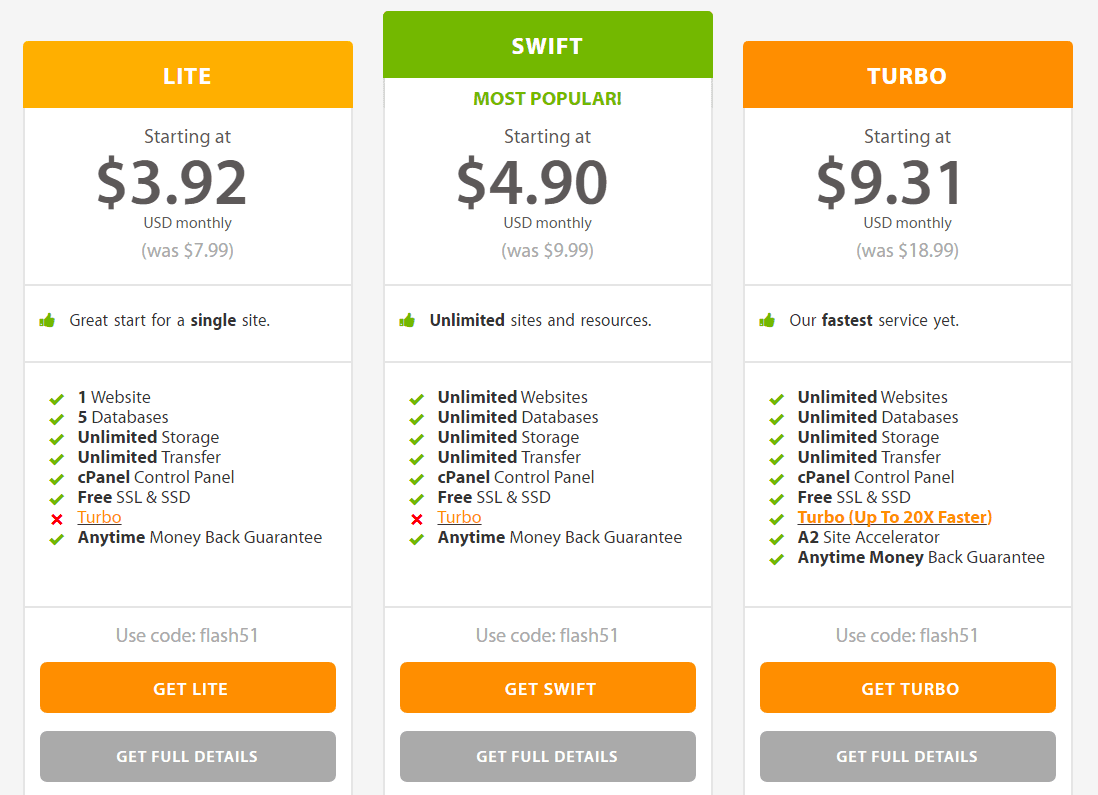Click the GET TURBO button
Viewport: 1098px width, 795px height.
tap(908, 688)
